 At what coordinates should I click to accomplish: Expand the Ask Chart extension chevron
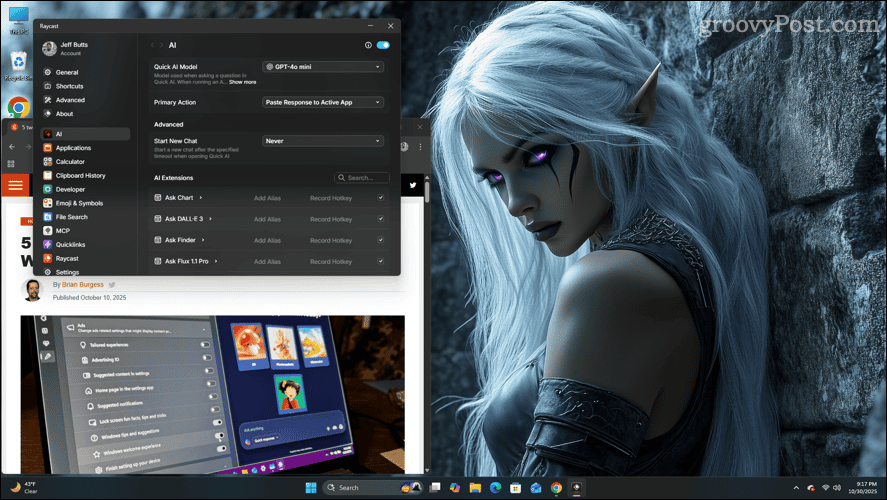click(x=201, y=197)
